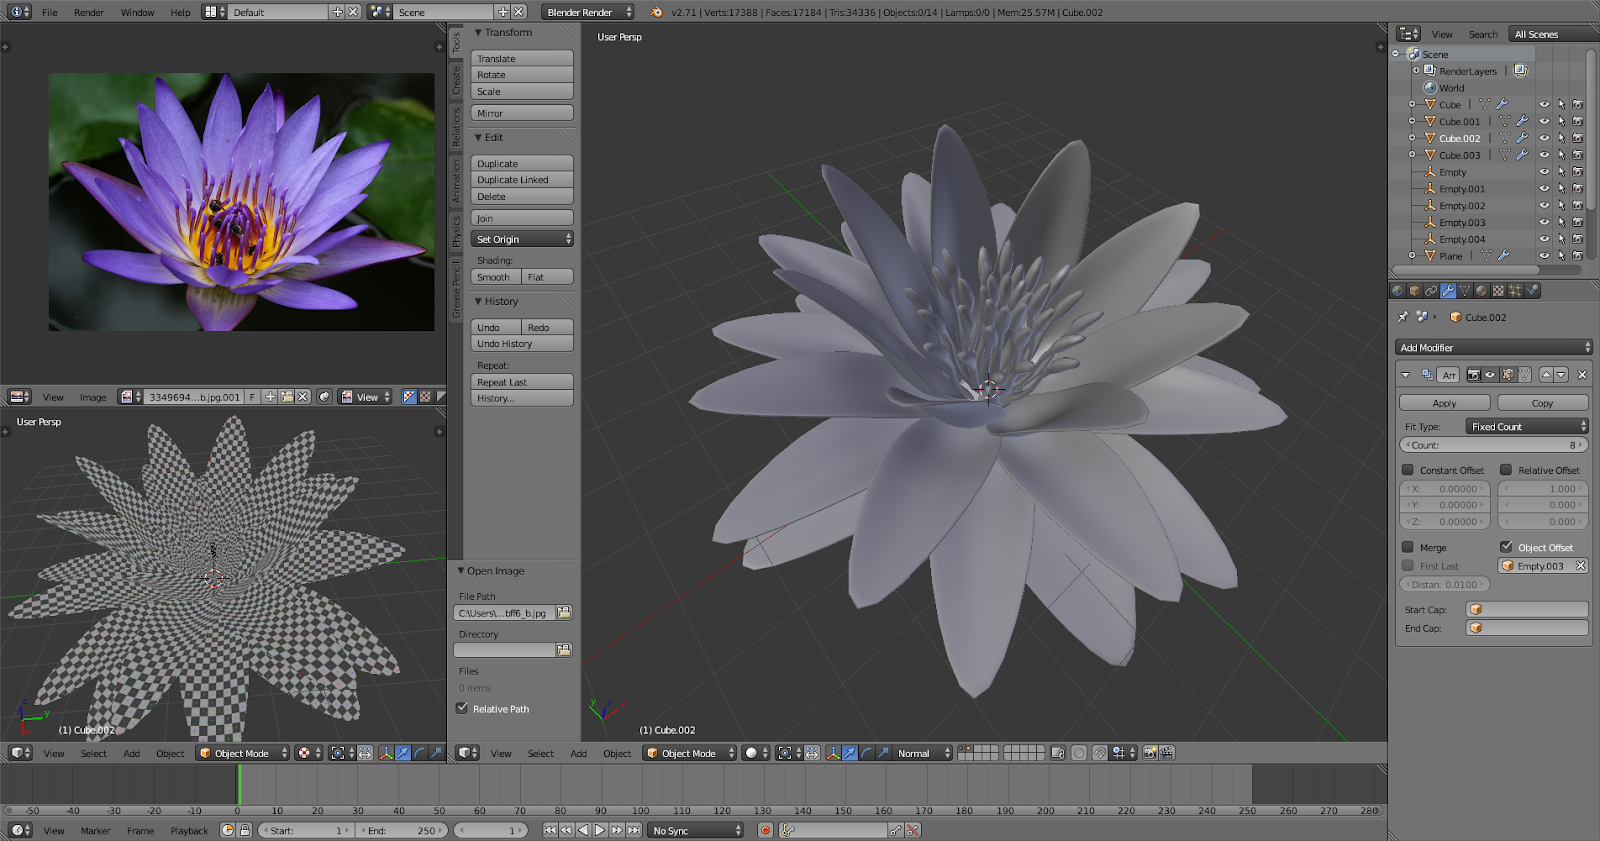Jump to the first frame in the timeline
This screenshot has height=841, width=1600.
(550, 830)
